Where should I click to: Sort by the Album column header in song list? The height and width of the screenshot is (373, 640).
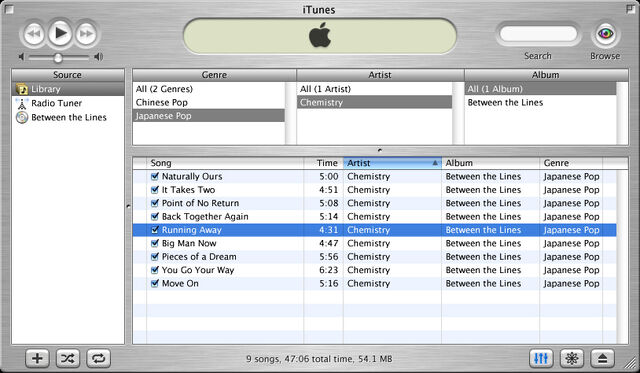(490, 163)
